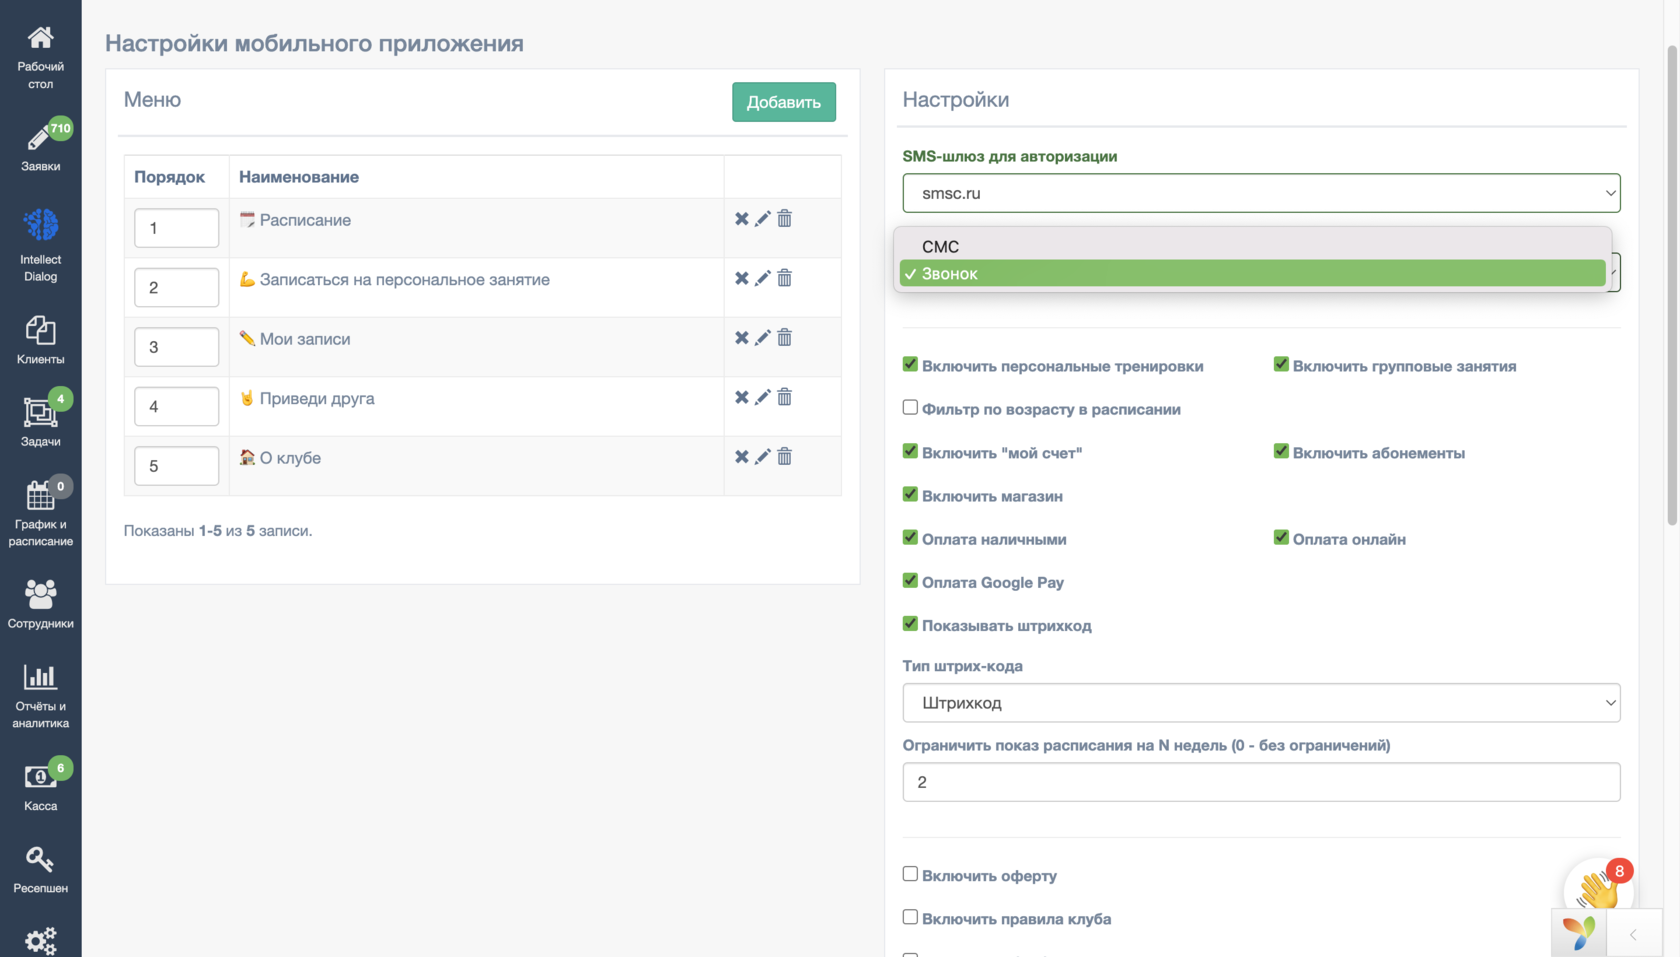Open Тип штрих-кода dropdown

[1261, 703]
